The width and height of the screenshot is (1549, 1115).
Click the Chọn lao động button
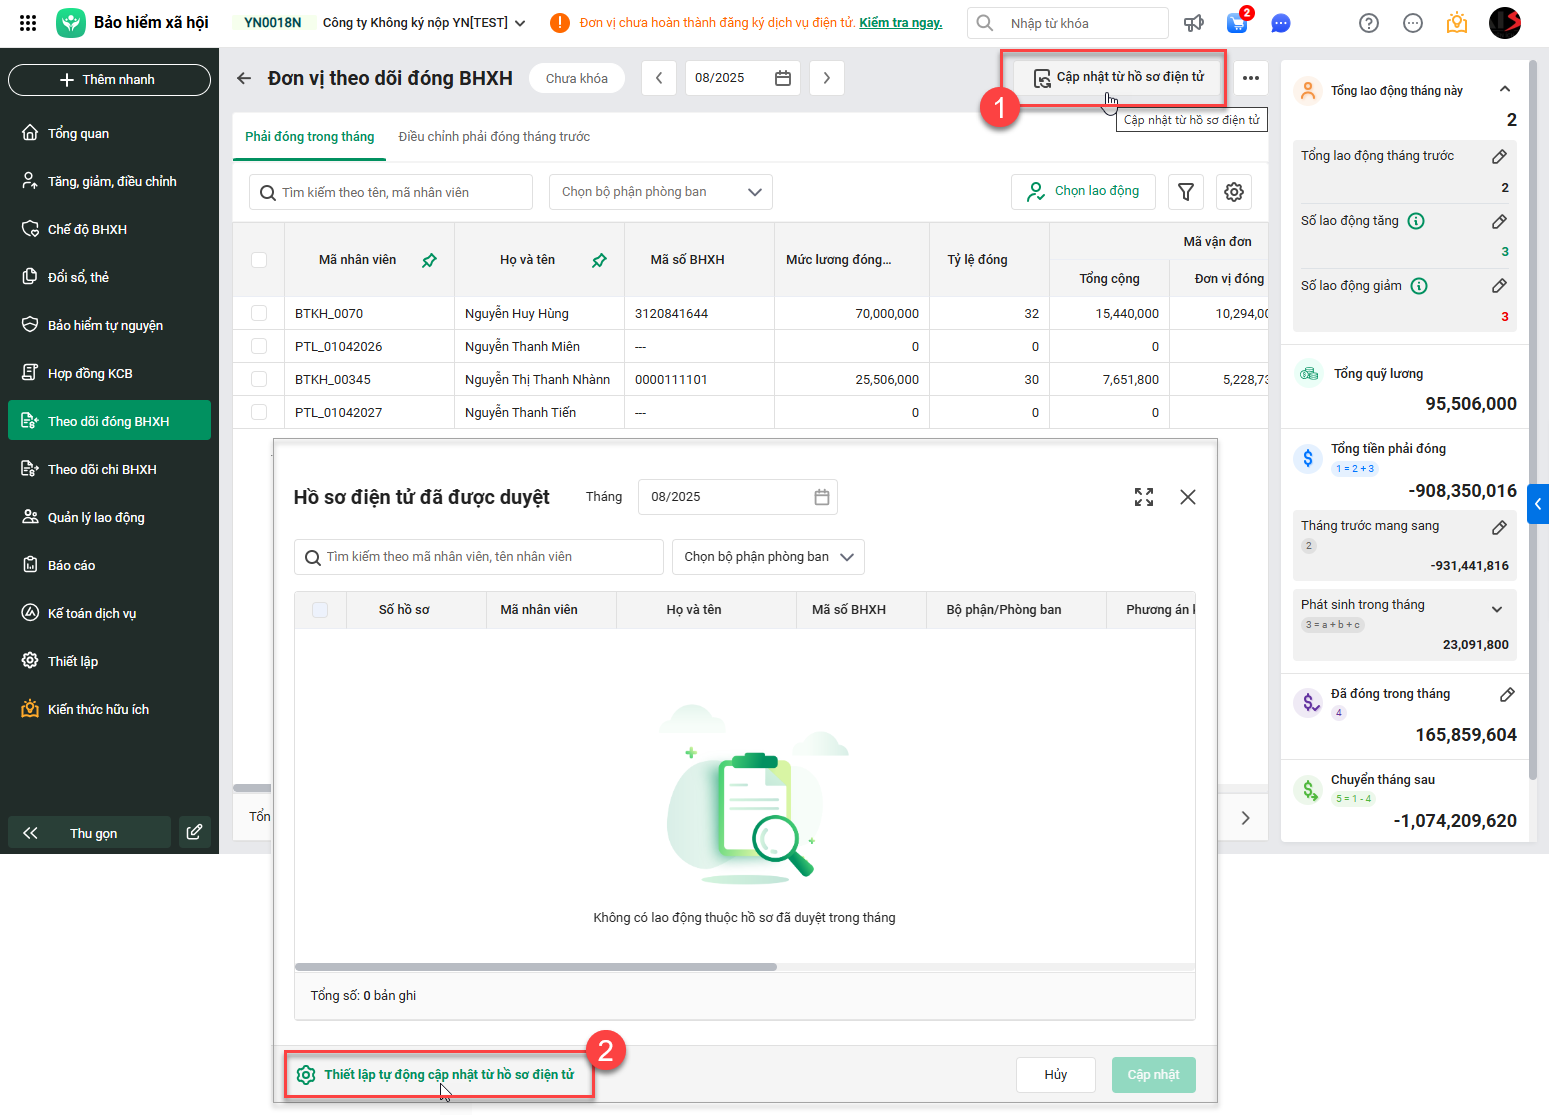(x=1083, y=191)
